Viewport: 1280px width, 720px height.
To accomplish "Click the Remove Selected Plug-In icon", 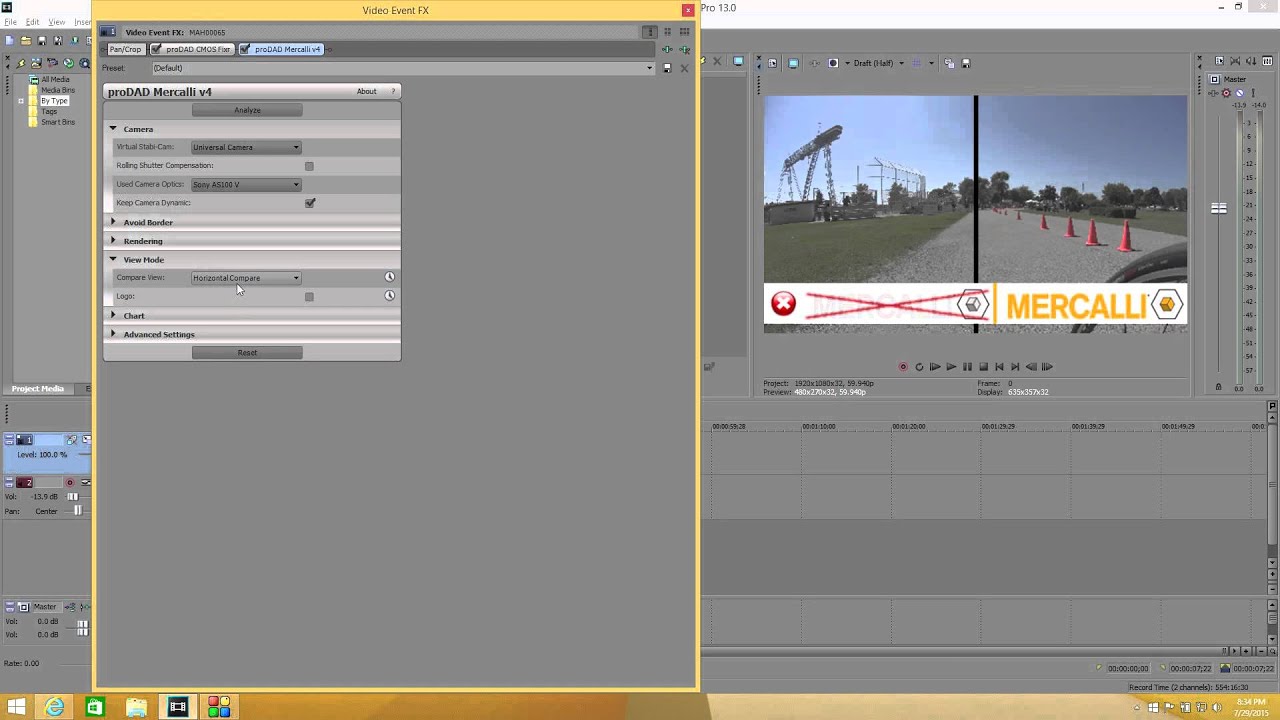I will coord(685,49).
